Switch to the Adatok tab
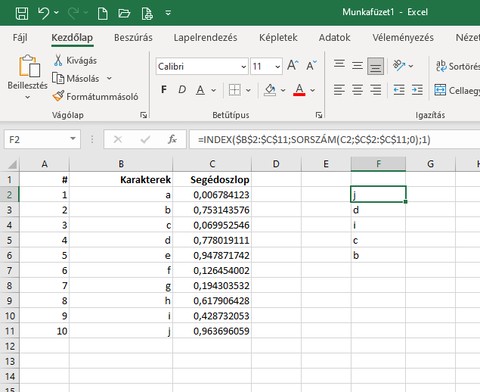480x392 pixels. (x=334, y=37)
